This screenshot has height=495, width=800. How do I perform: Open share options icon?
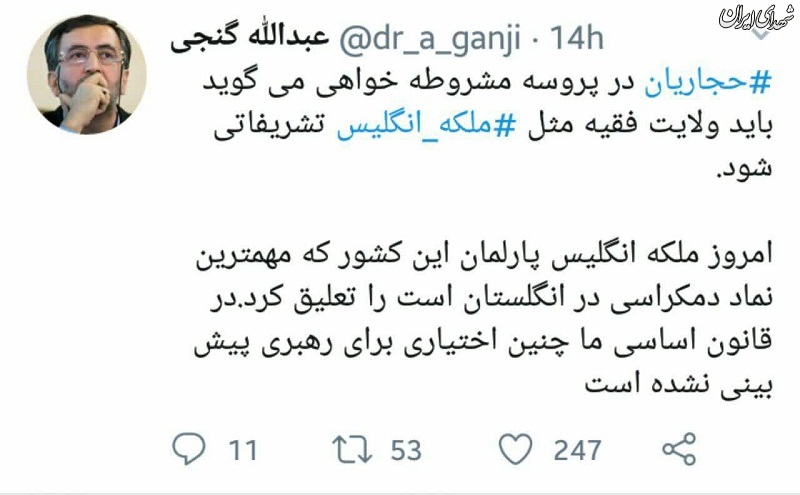pyautogui.click(x=679, y=449)
